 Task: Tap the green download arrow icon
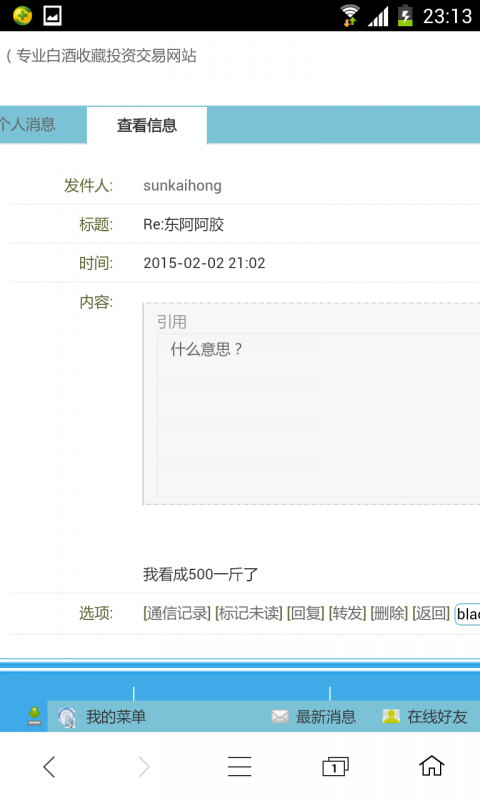click(x=34, y=716)
